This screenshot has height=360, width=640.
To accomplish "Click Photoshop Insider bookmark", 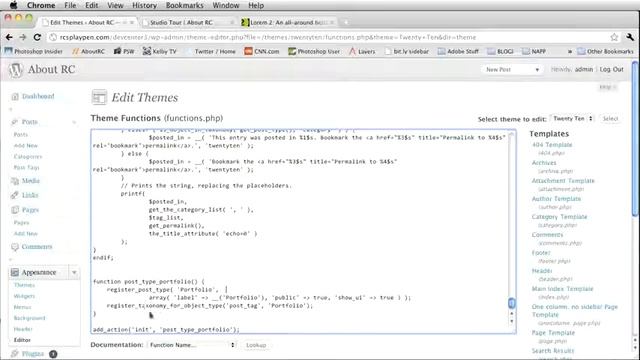I will click(x=33, y=51).
